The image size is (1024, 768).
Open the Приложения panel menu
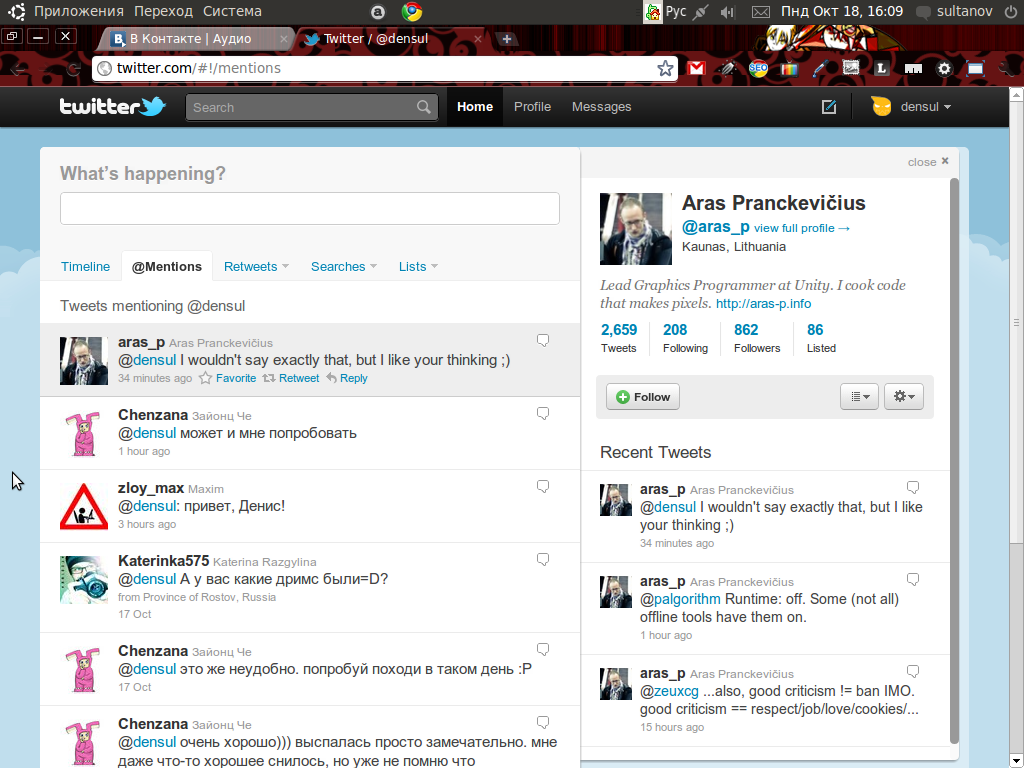pyautogui.click(x=78, y=12)
